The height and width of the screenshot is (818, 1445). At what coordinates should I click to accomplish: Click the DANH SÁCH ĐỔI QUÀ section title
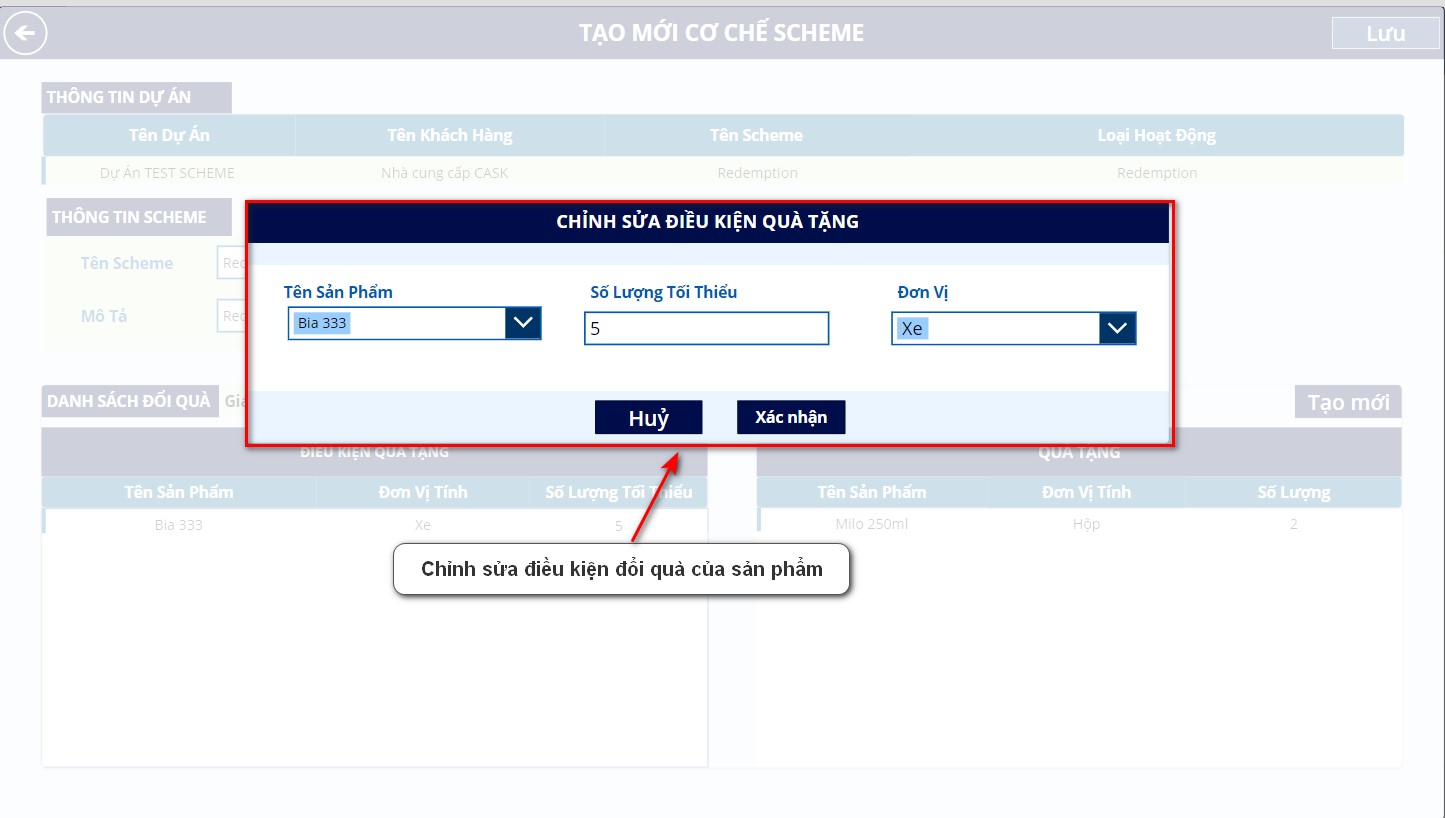[x=129, y=401]
